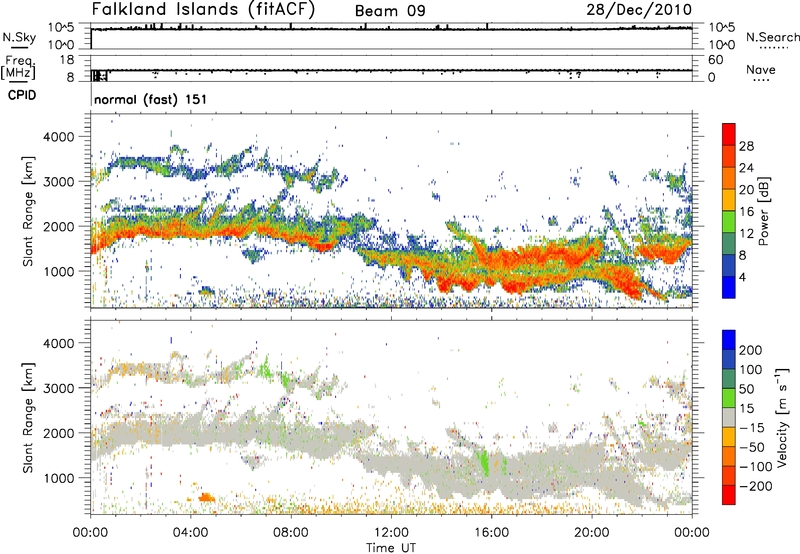Click the '12:00' time axis tick label
This screenshot has width=800, height=554.
point(391,533)
